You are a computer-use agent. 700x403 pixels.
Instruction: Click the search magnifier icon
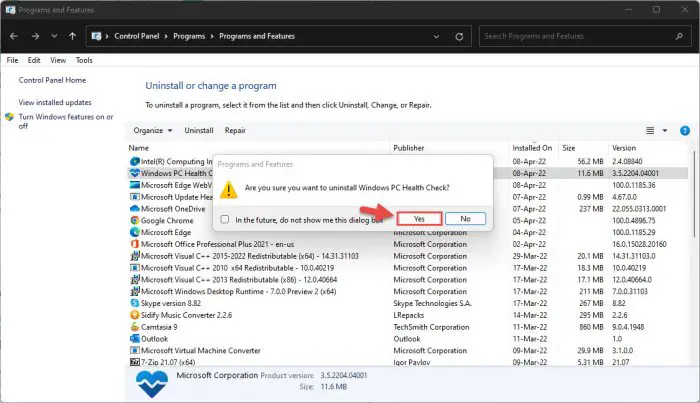(679, 36)
